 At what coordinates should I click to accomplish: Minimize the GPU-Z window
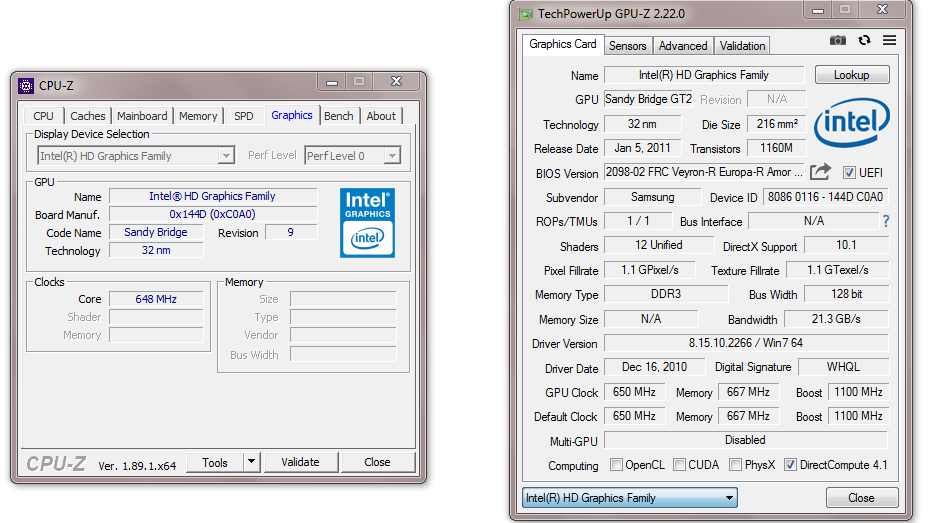coord(818,9)
